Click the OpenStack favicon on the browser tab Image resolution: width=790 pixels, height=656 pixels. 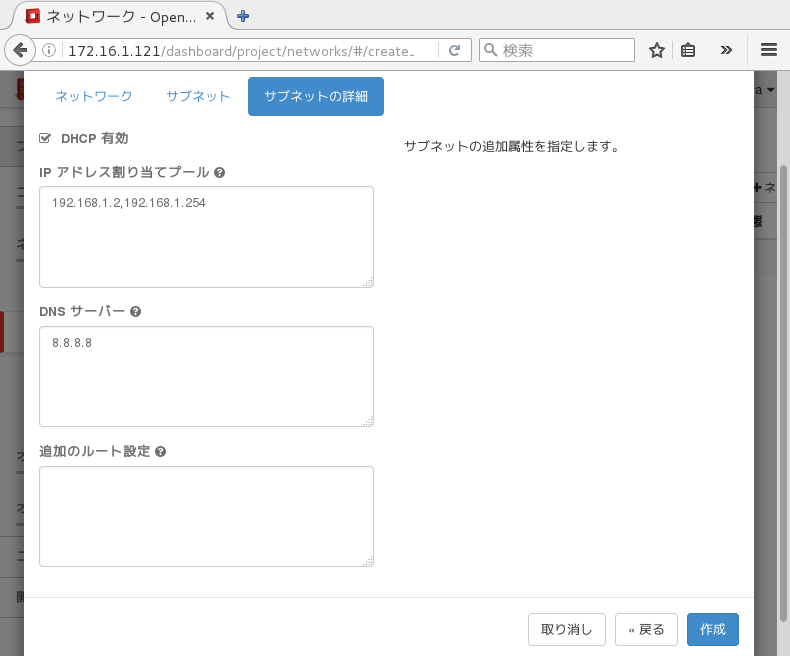33,16
